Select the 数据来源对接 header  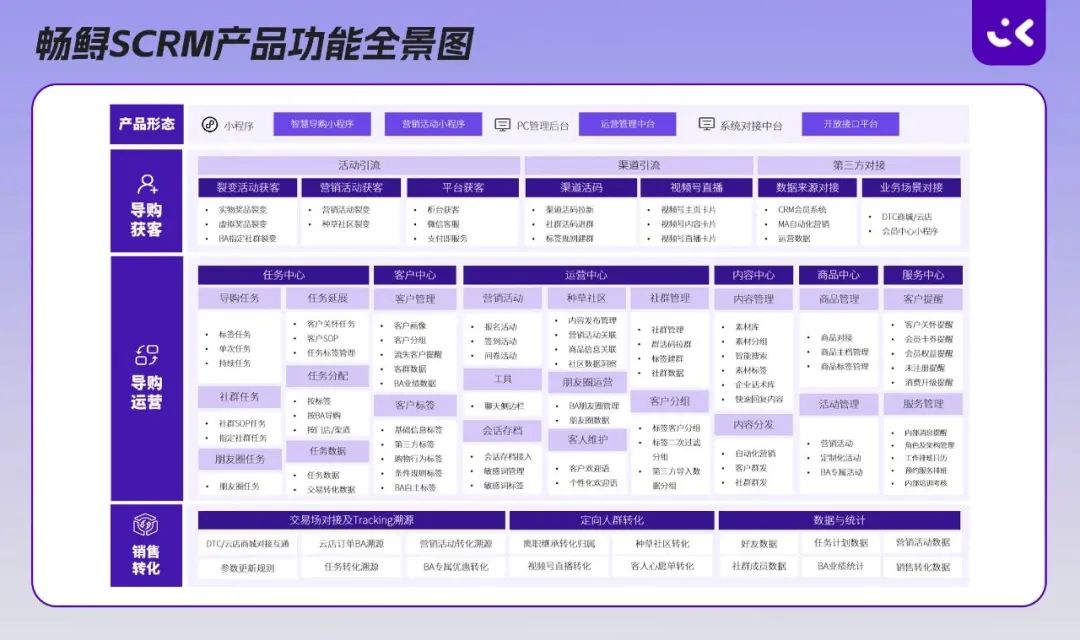807,187
